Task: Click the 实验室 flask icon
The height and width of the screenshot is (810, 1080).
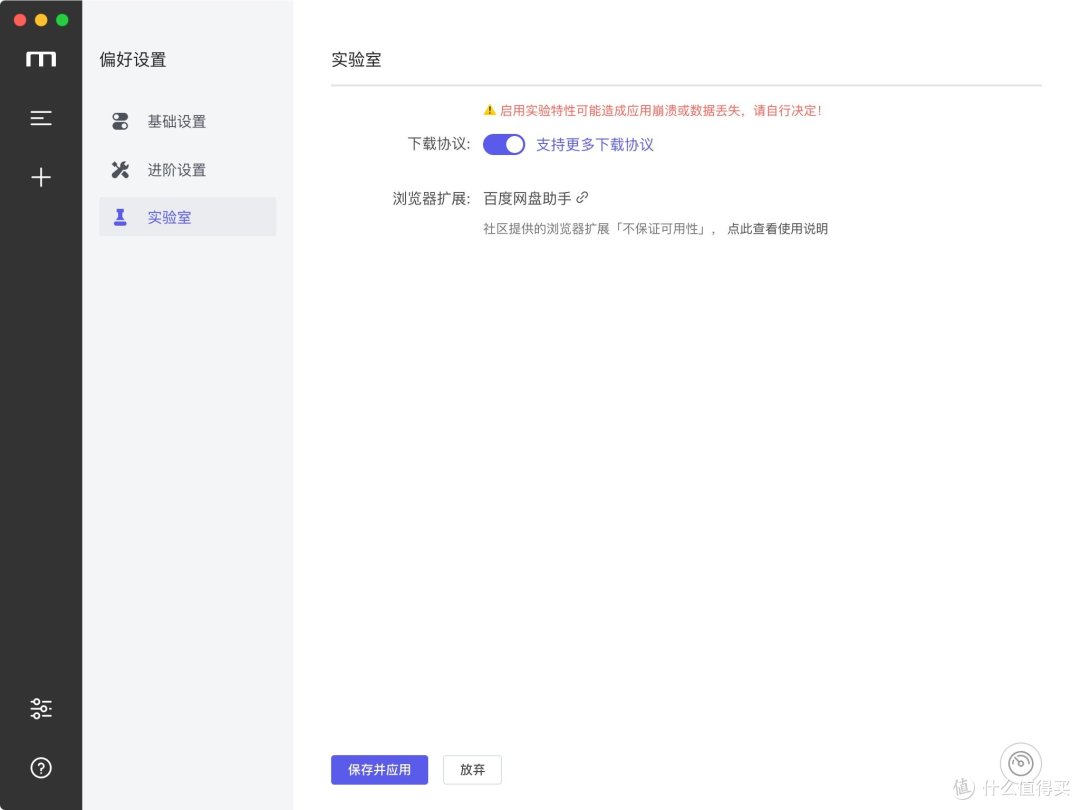Action: point(120,217)
